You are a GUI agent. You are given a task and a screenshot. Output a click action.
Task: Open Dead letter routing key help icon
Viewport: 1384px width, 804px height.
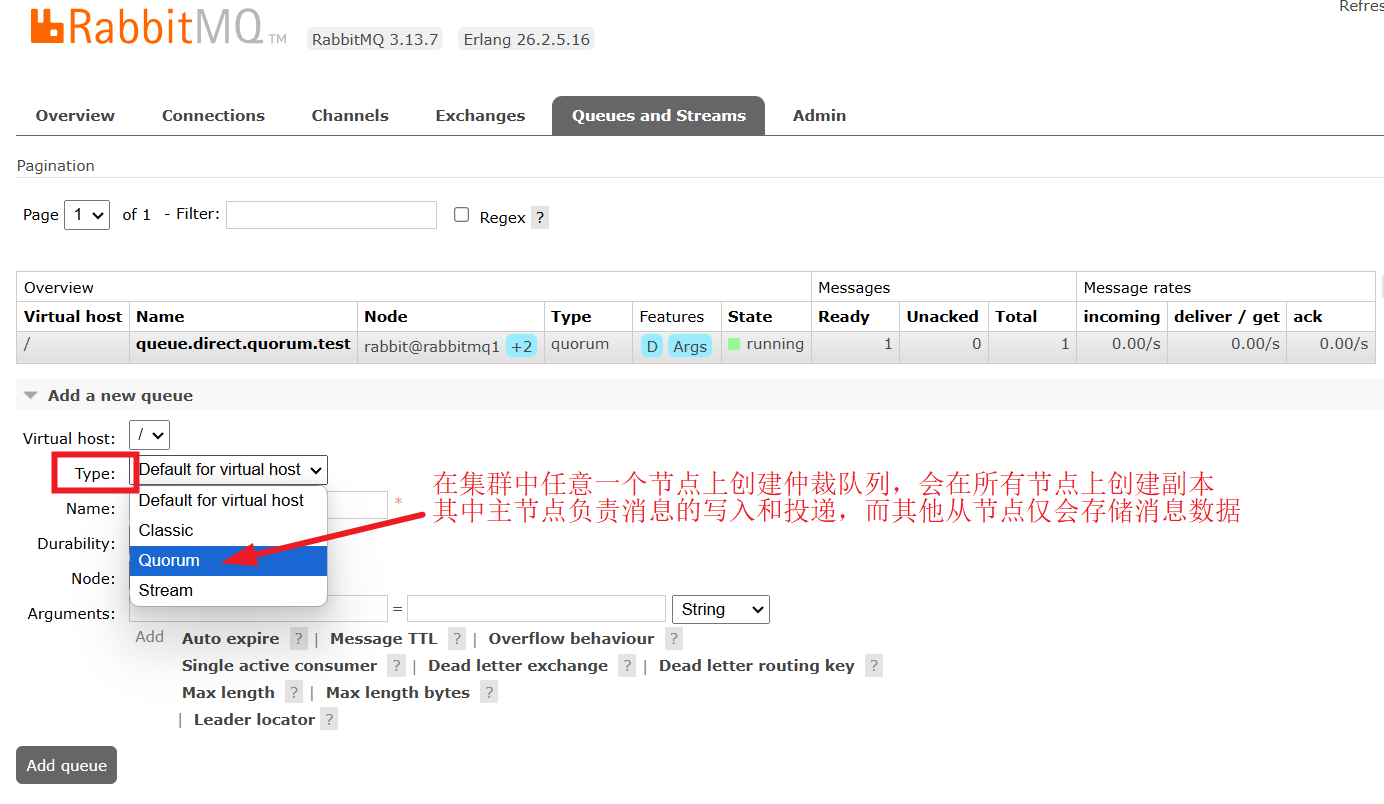874,665
